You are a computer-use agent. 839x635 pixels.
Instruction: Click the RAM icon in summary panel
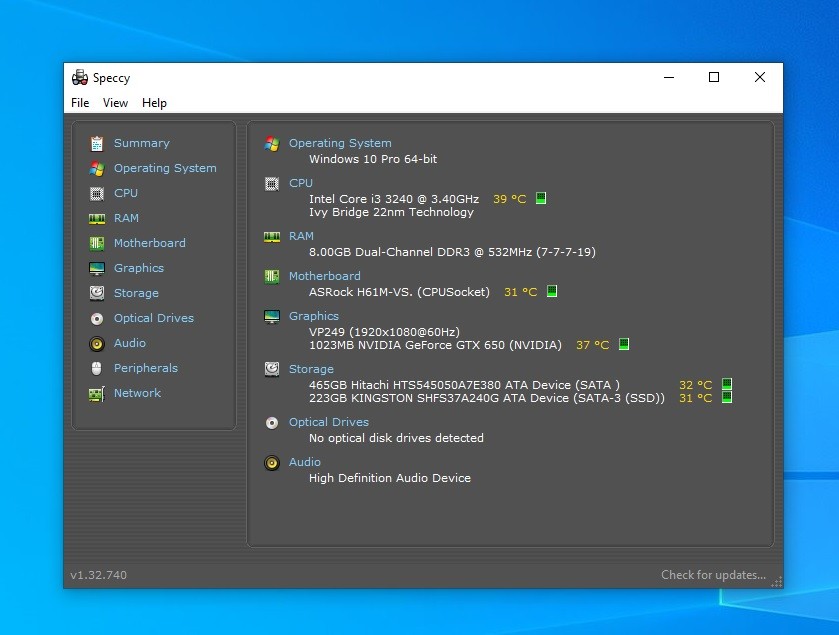point(272,236)
